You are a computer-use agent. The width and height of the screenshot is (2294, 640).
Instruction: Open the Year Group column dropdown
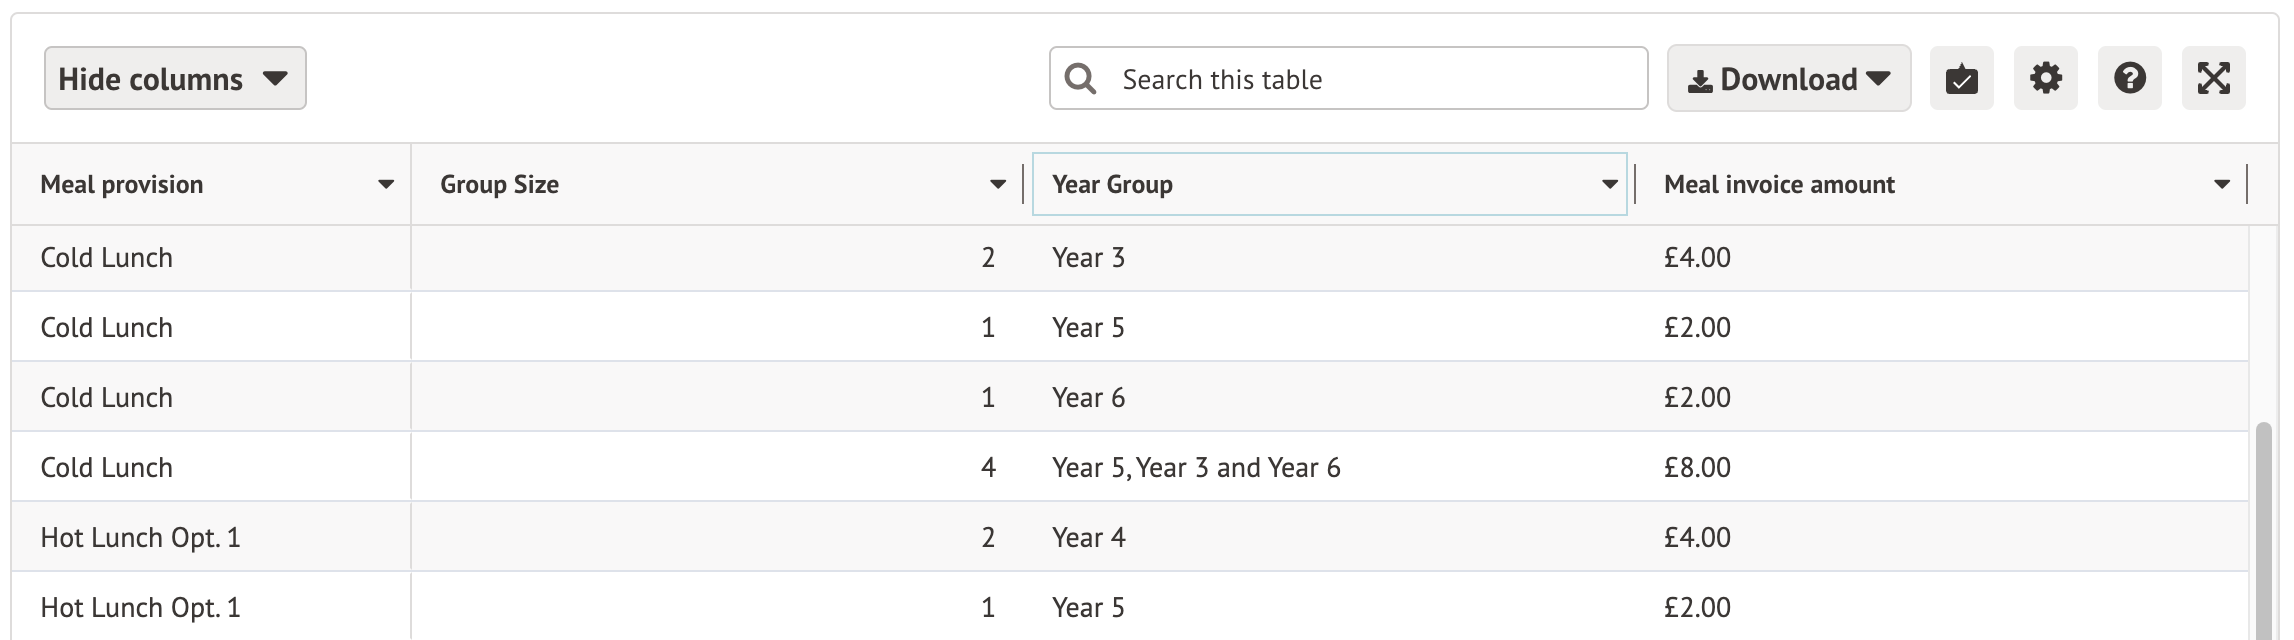coord(1609,184)
